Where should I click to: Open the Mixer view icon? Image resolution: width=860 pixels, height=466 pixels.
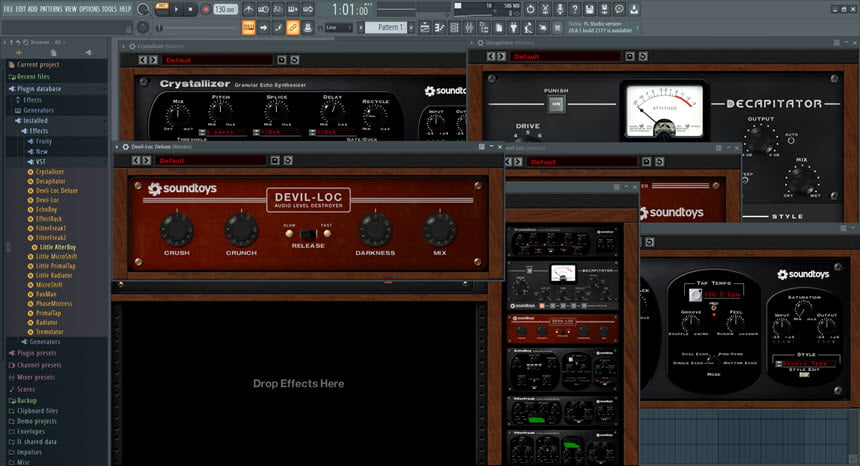[469, 27]
